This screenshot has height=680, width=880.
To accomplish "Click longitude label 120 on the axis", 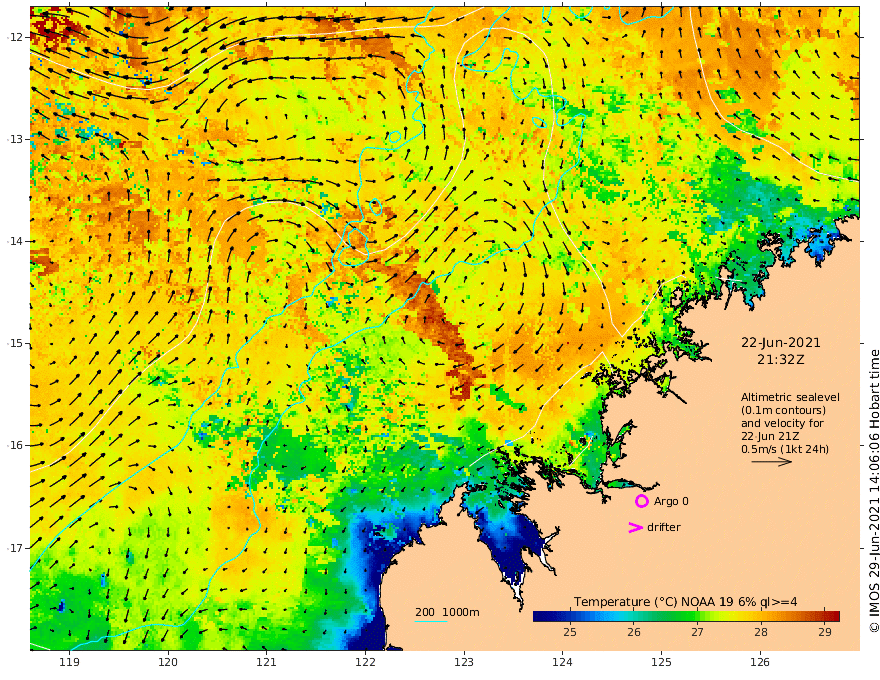I will 168,662.
